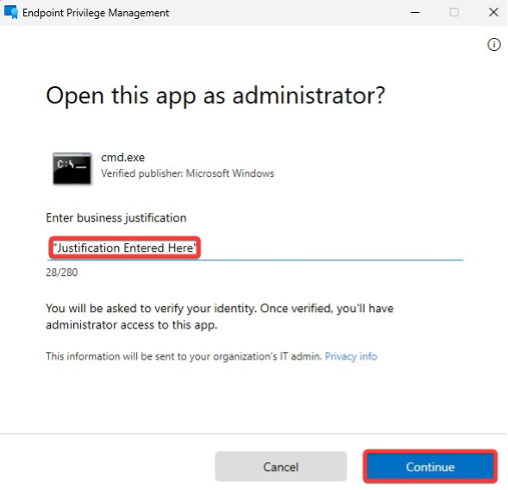Viewport: 508px width, 490px height.
Task: Click the Endpoint Privilege Management title icon
Action: (x=11, y=12)
